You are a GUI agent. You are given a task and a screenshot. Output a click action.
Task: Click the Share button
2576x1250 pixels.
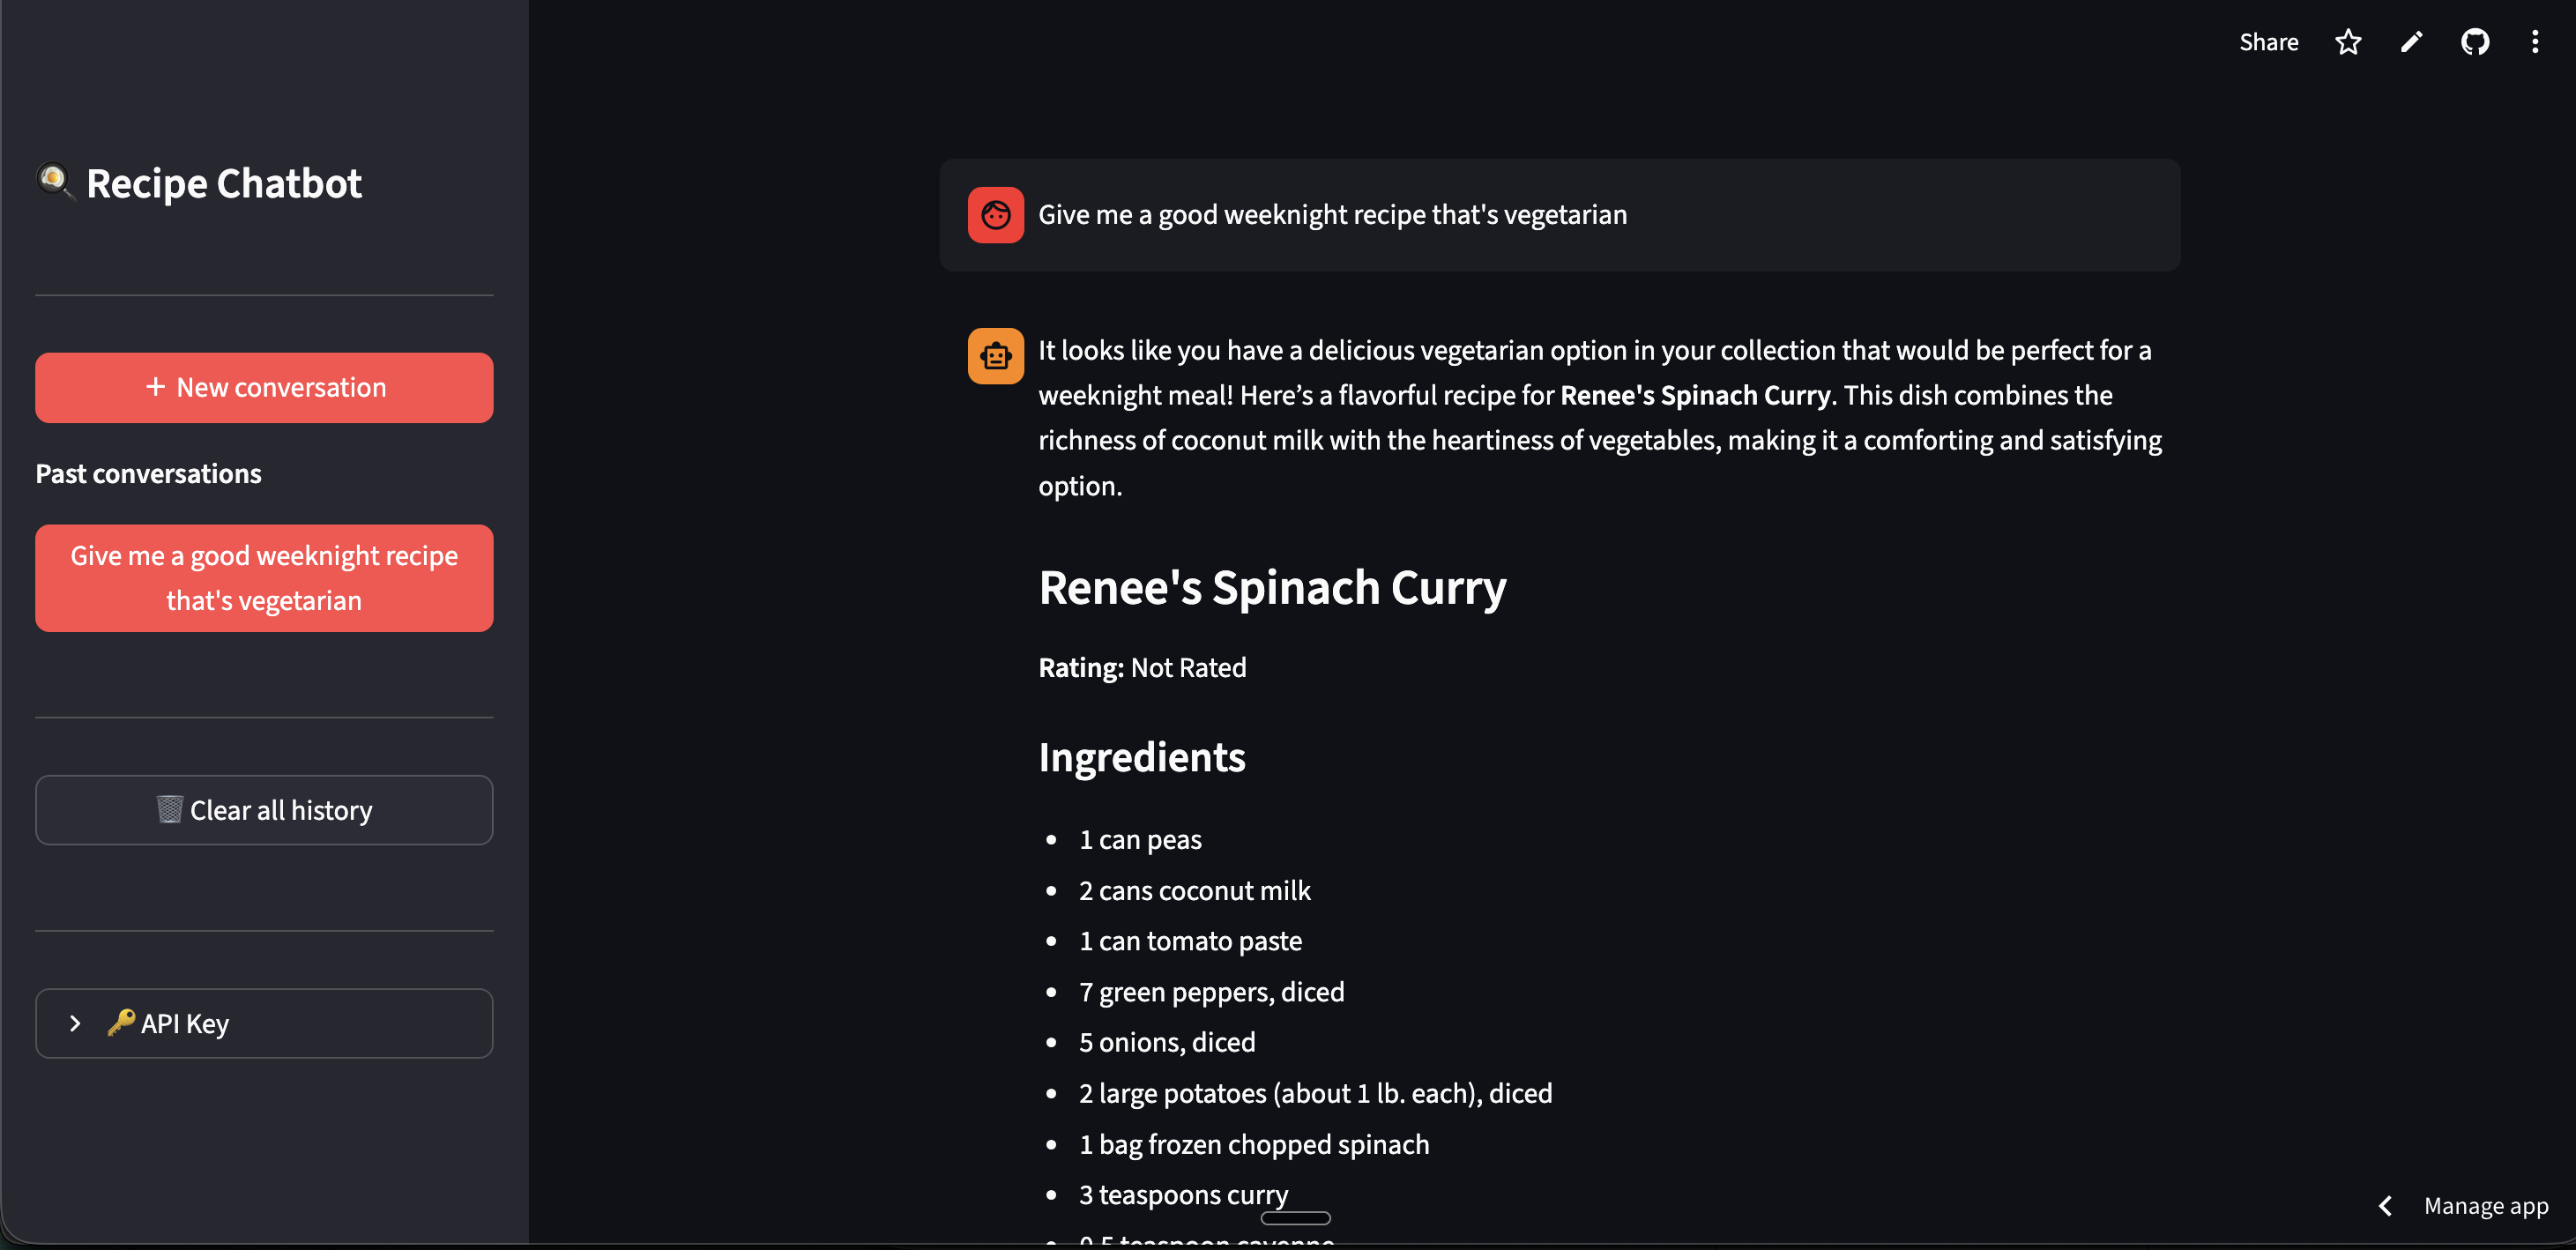[2268, 42]
